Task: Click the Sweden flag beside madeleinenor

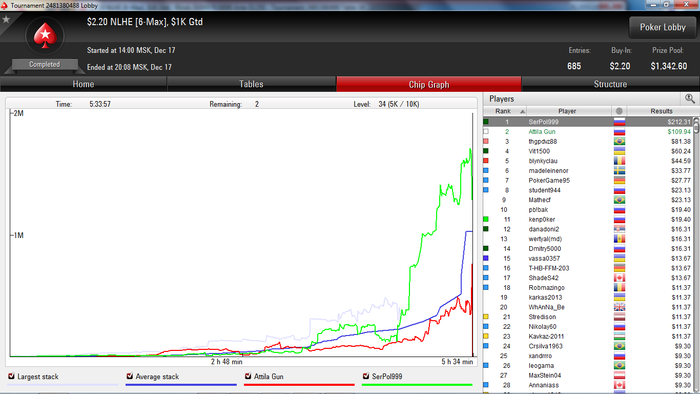Action: 619,171
